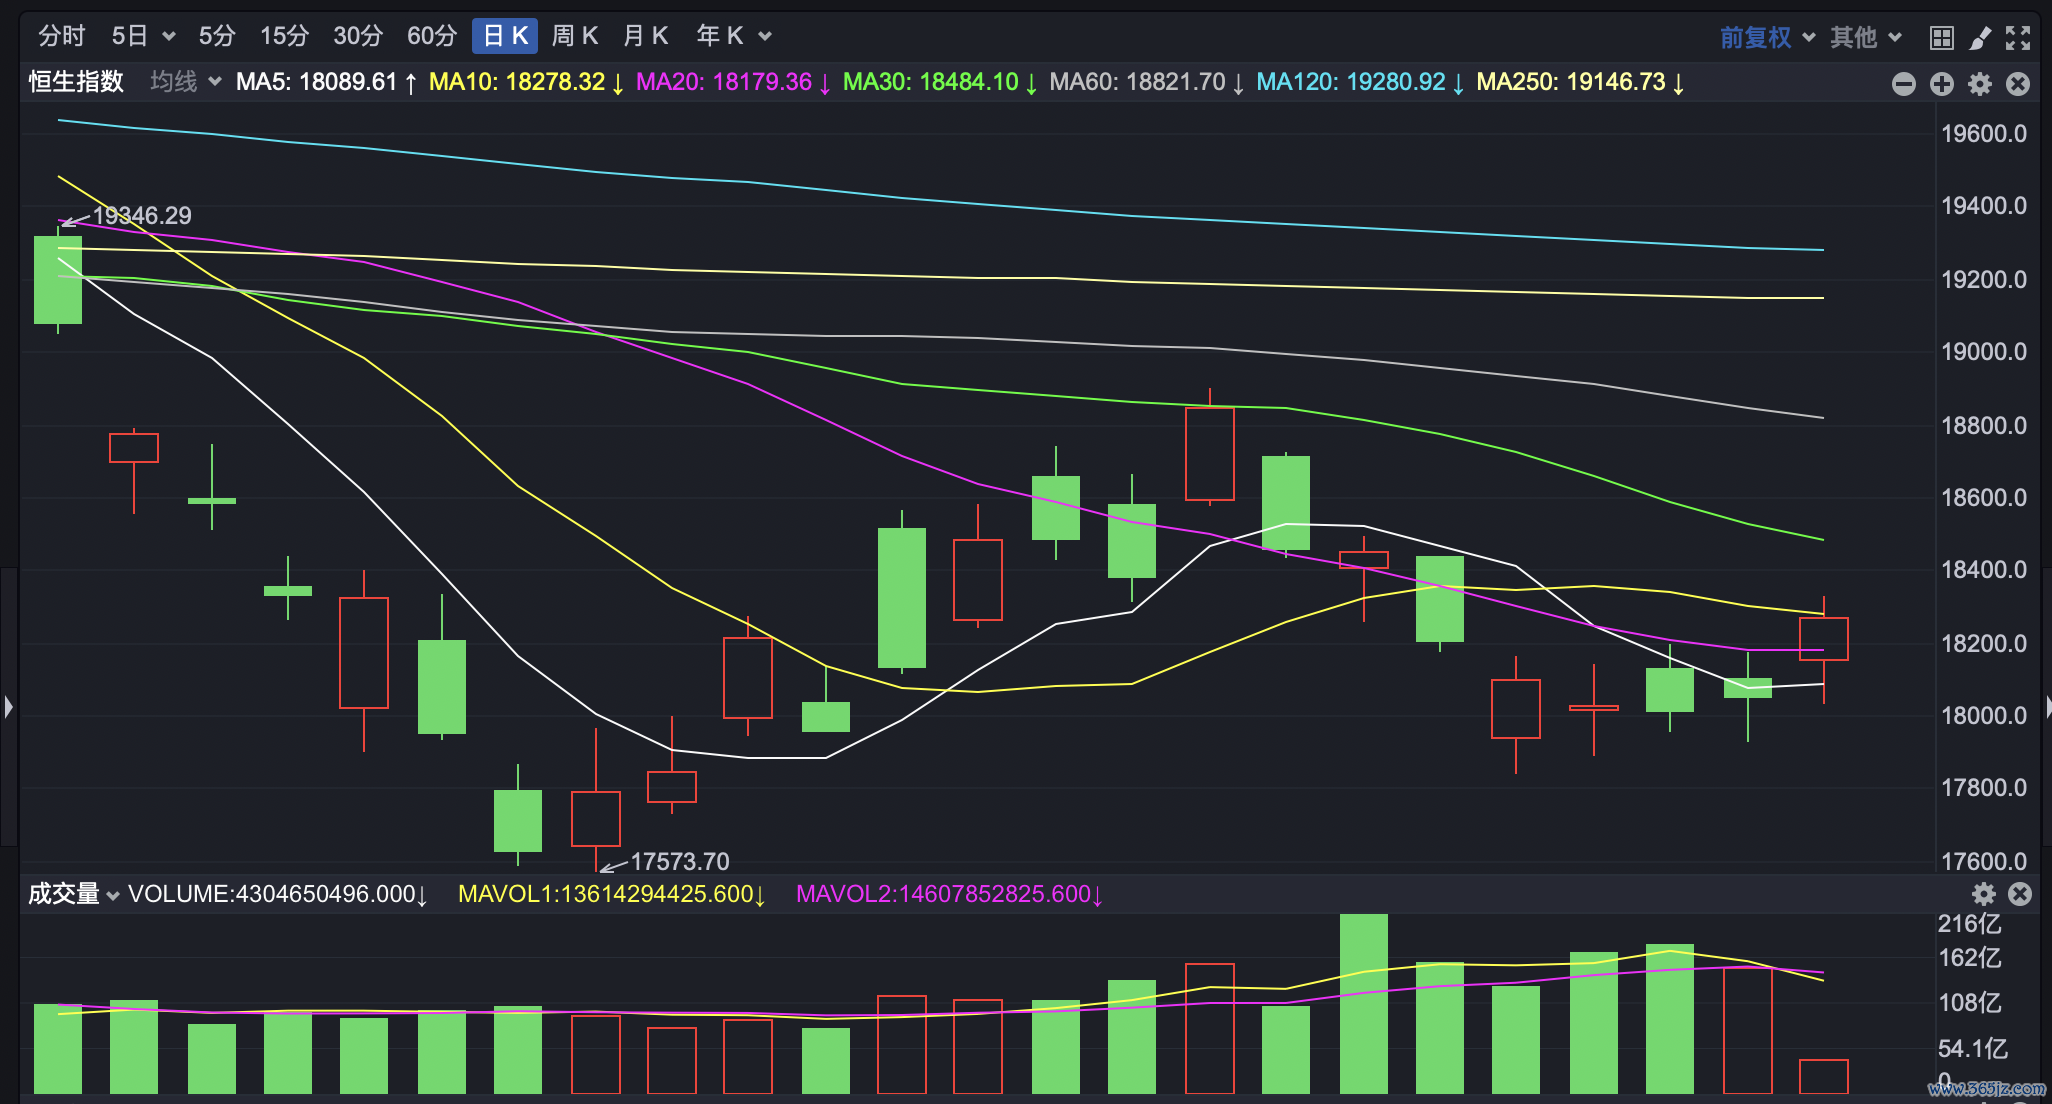
Task: Select the 15分 timeframe
Action: (285, 36)
